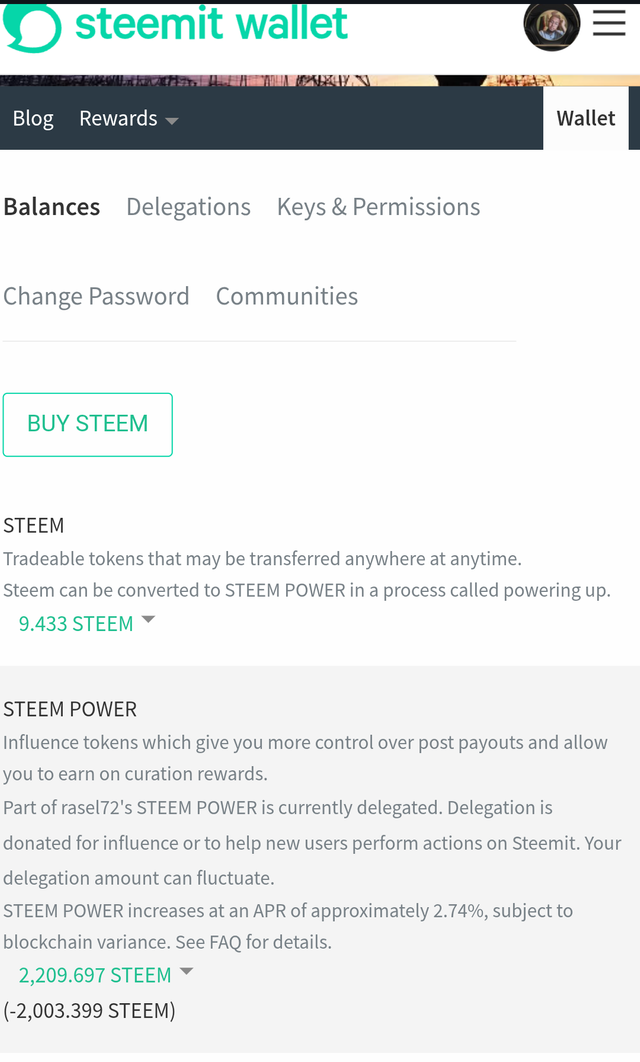Viewport: 640px width, 1062px height.
Task: Open the hamburger menu icon
Action: (x=609, y=23)
